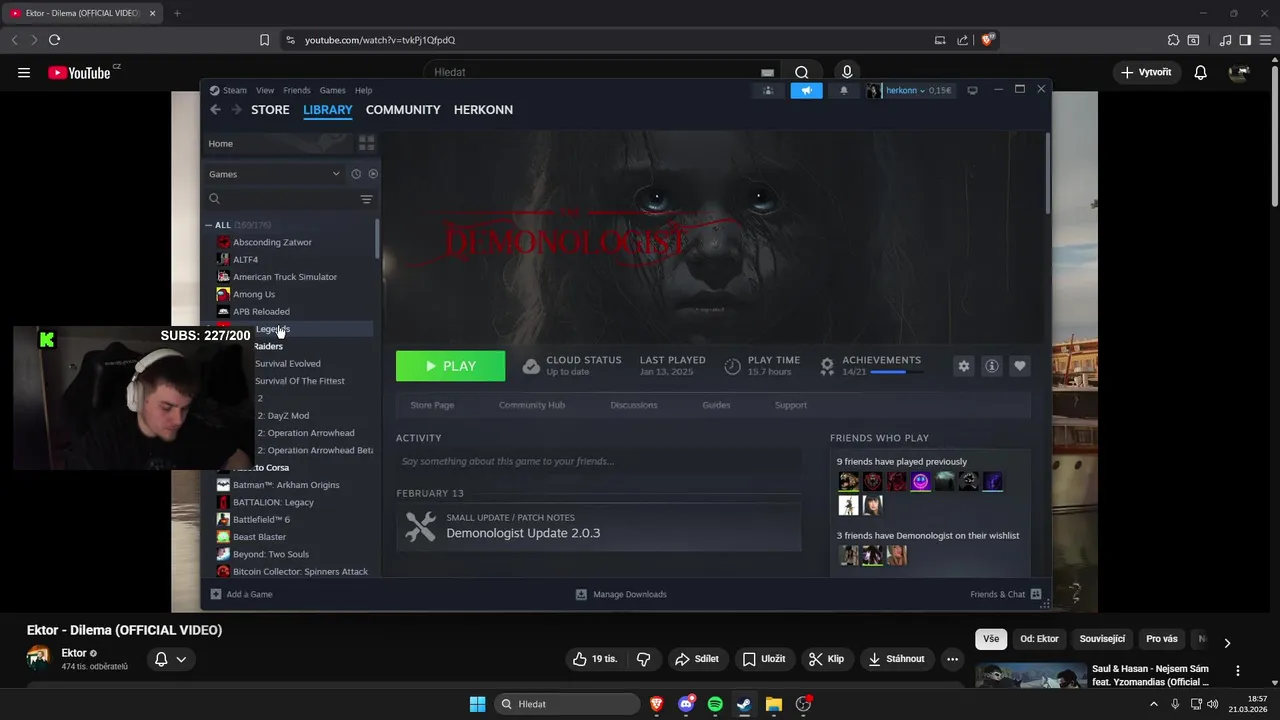This screenshot has width=1280, height=720.
Task: Open Brave Shields lion icon
Action: tap(988, 40)
